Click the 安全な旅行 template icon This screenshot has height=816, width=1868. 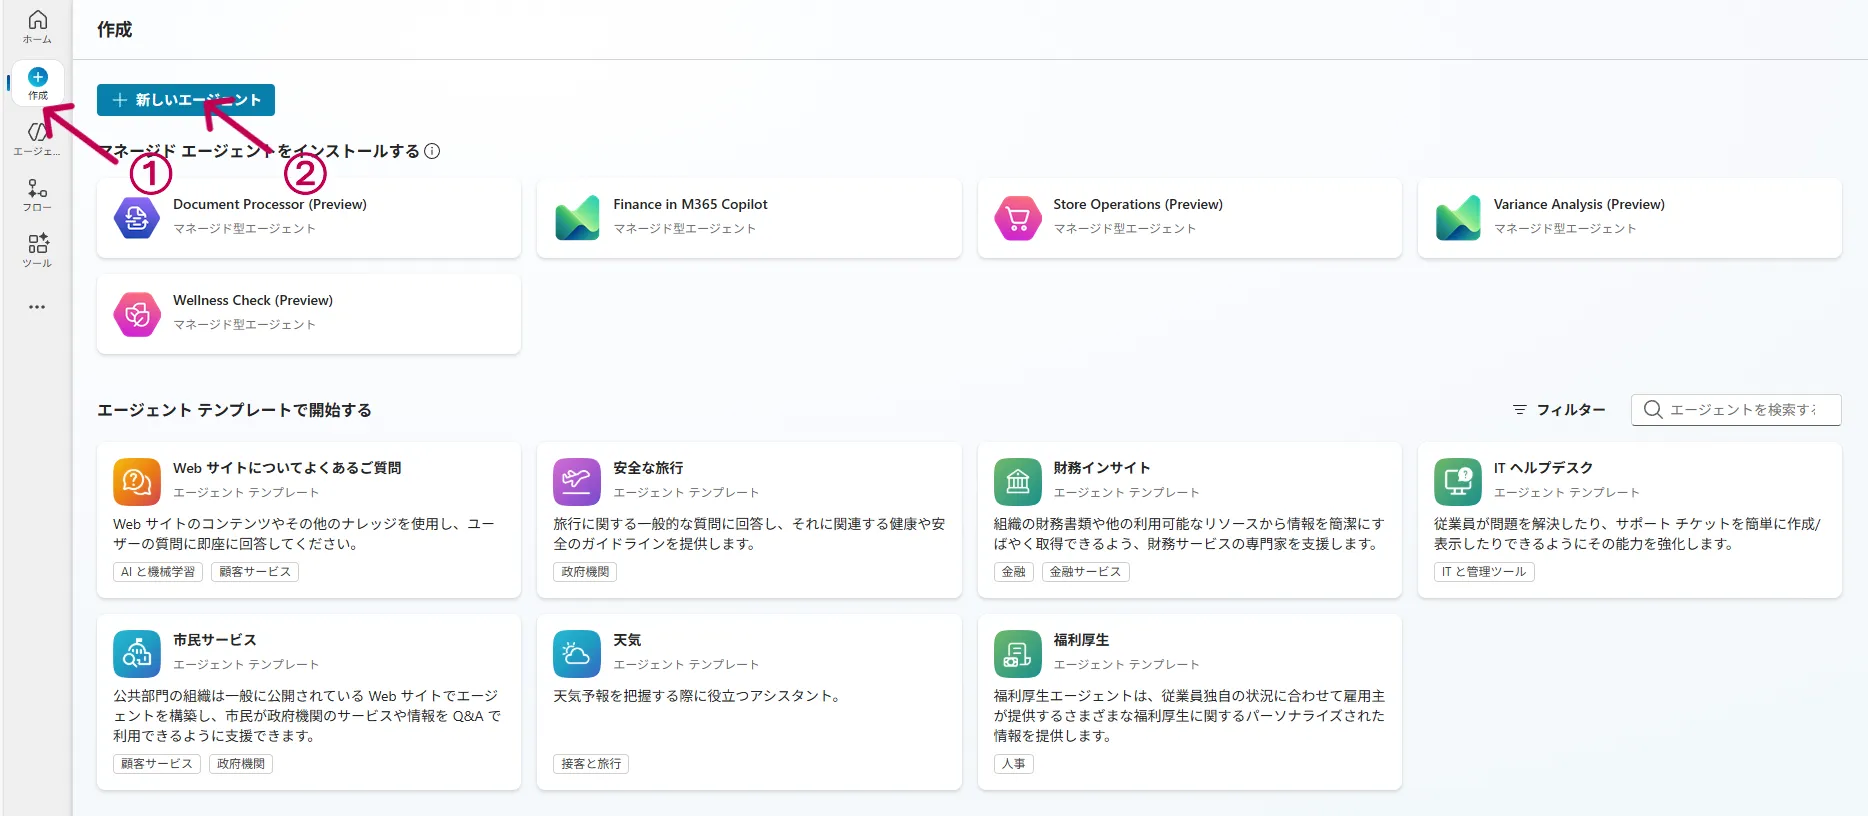pyautogui.click(x=577, y=482)
